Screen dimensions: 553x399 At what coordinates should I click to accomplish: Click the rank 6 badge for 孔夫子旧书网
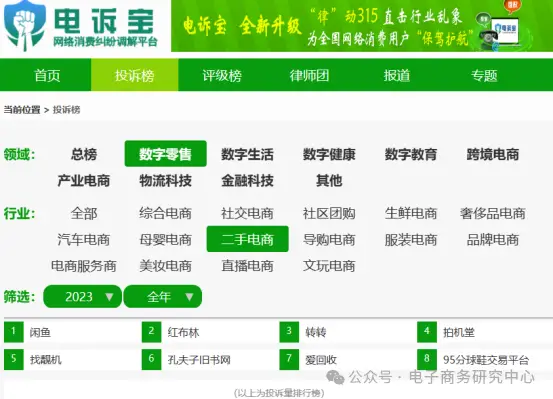point(152,359)
